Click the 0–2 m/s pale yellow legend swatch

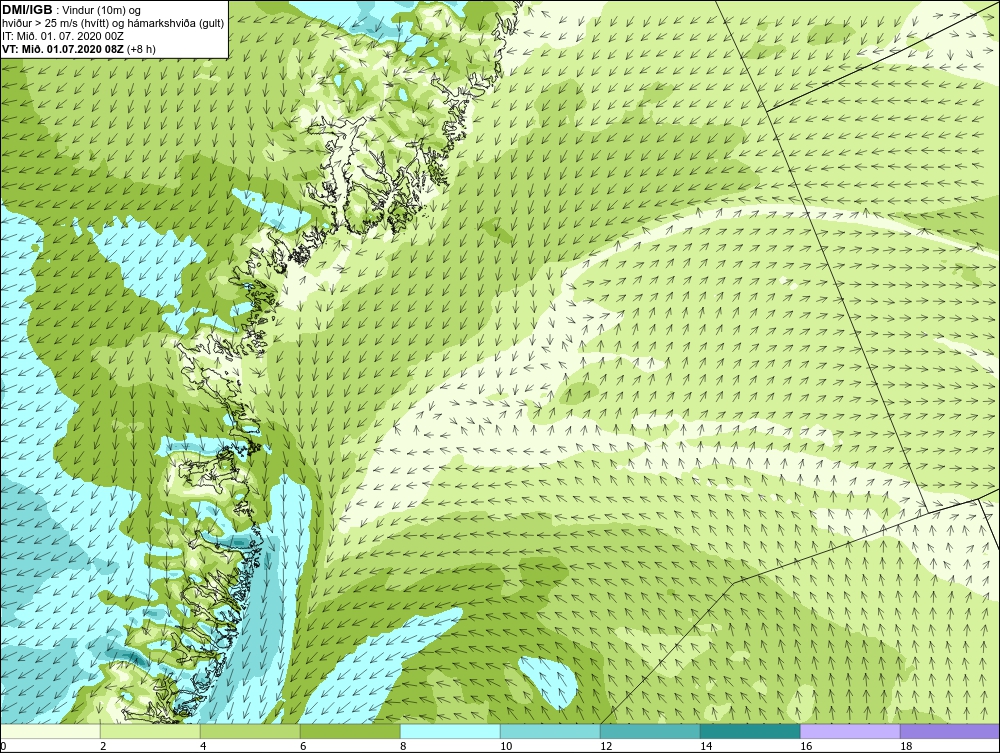tap(50, 731)
